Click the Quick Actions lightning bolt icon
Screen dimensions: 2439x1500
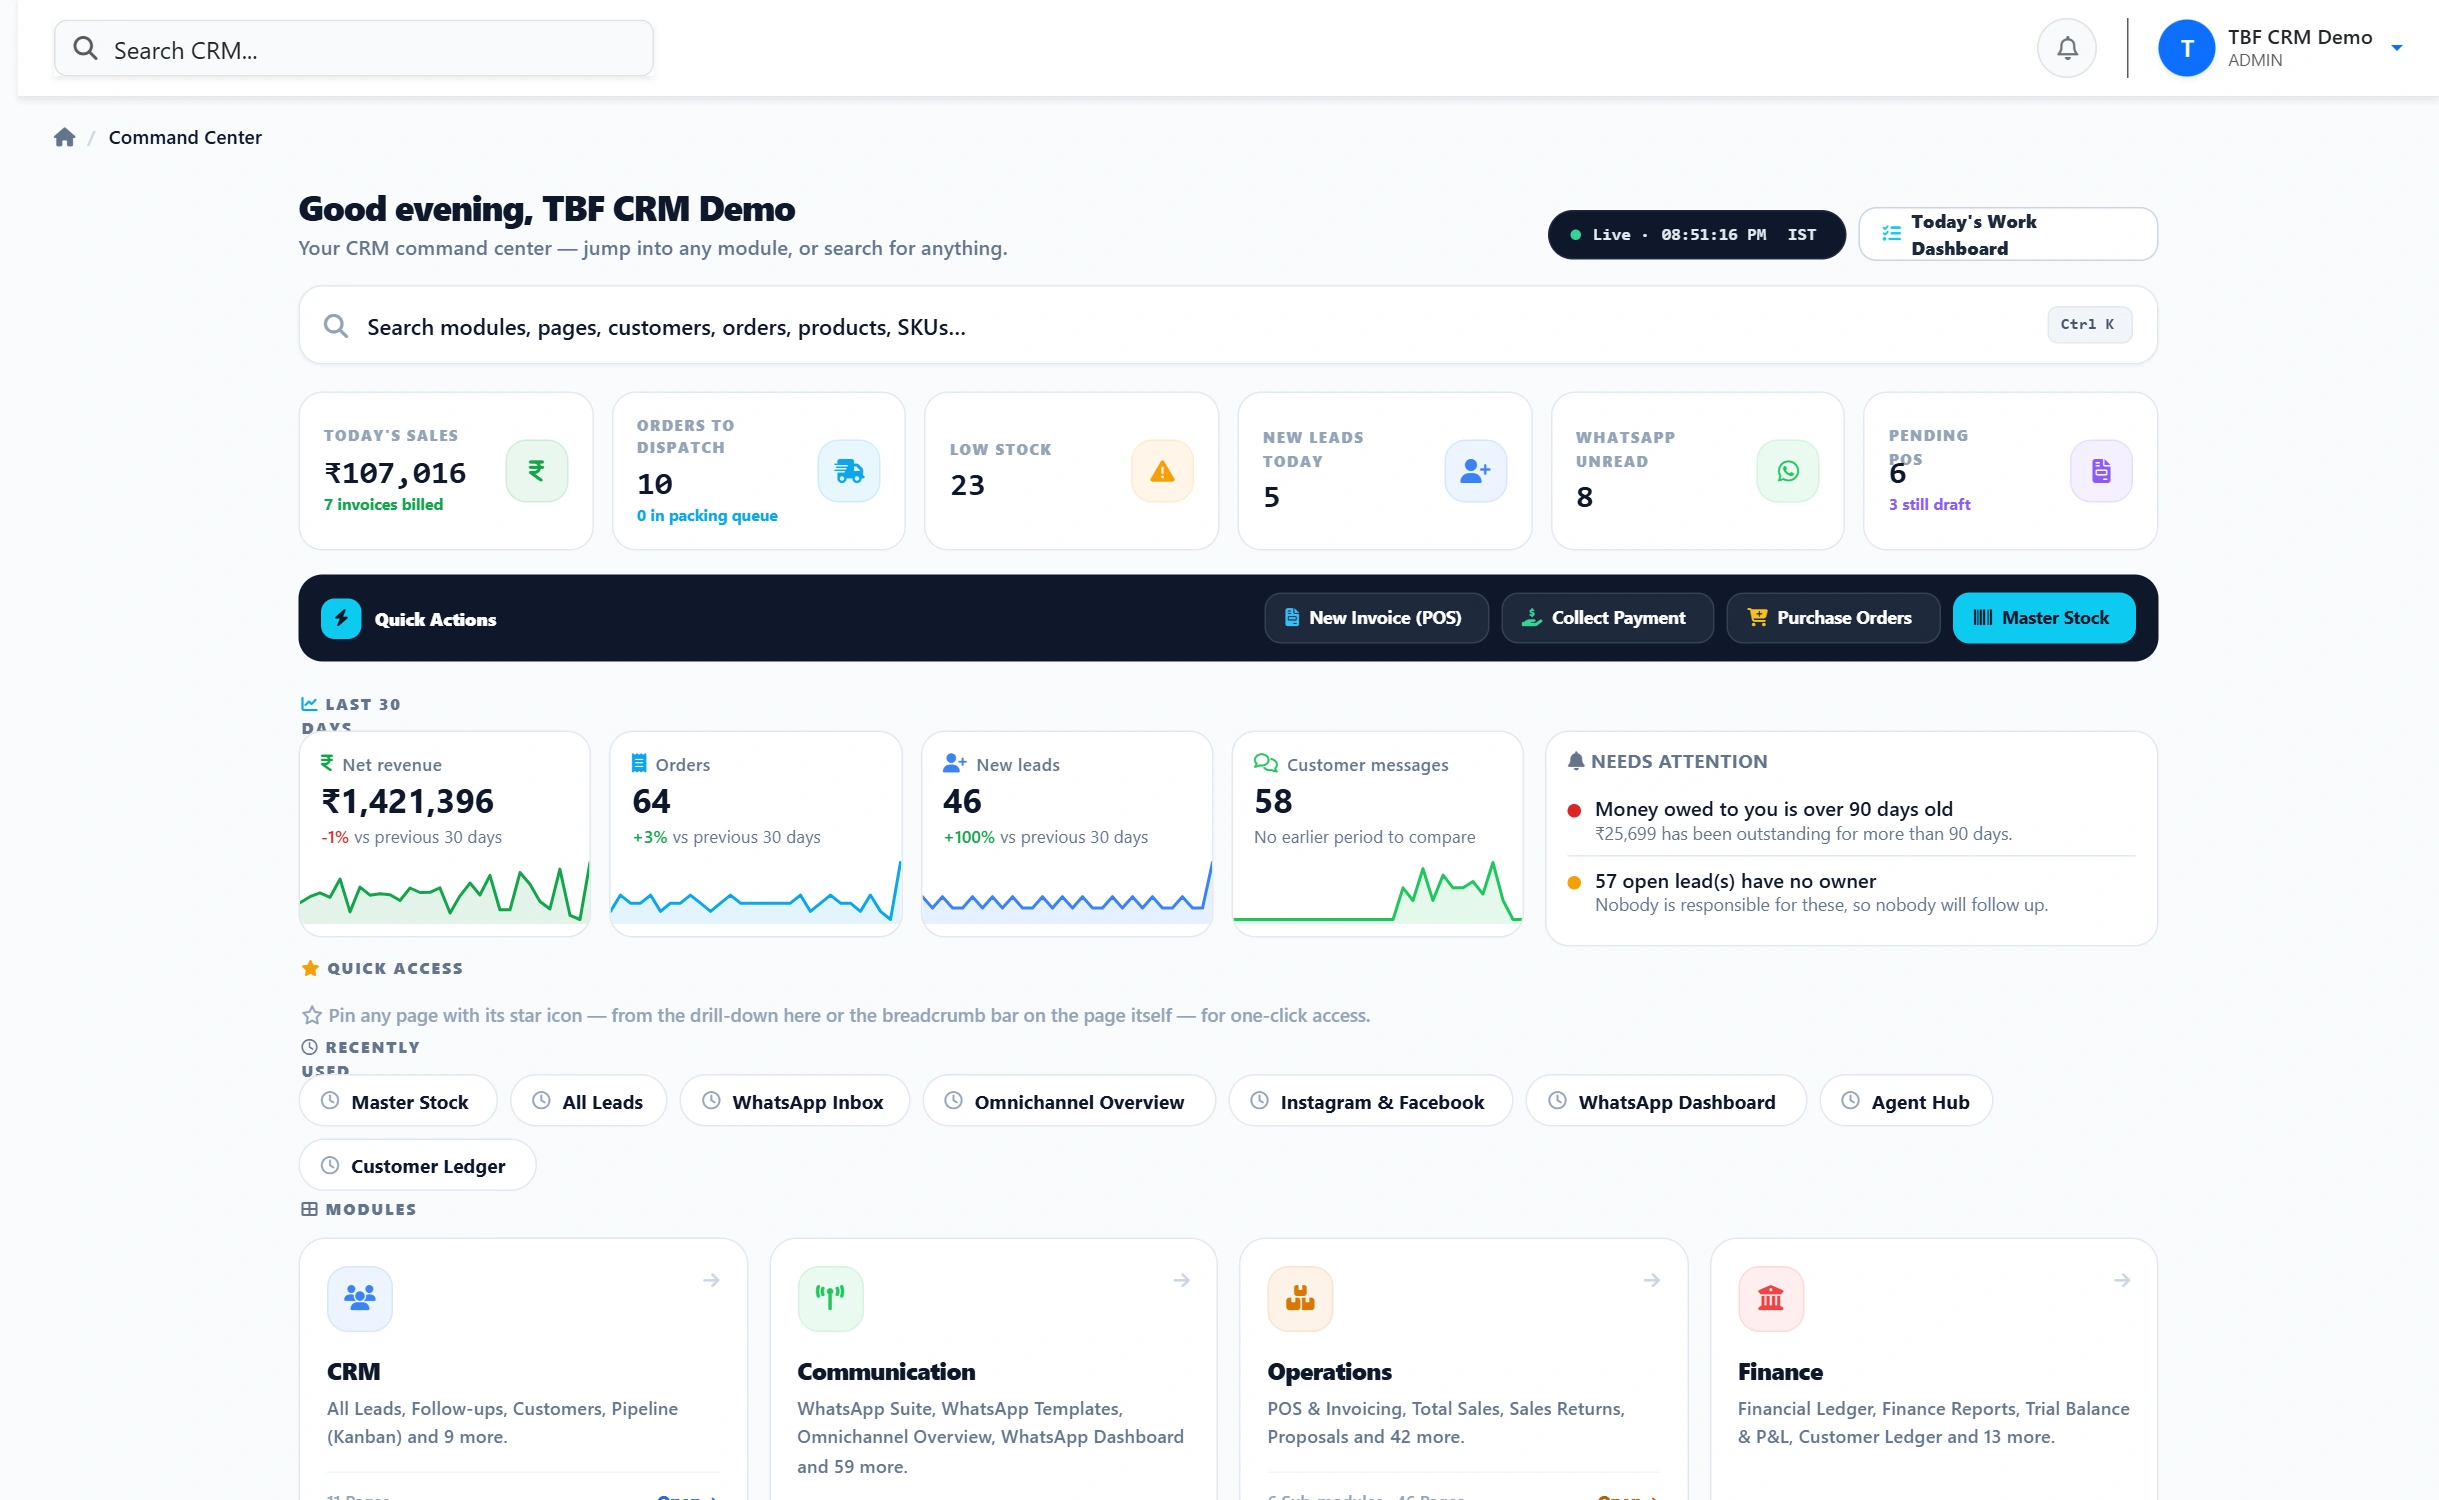(x=341, y=619)
